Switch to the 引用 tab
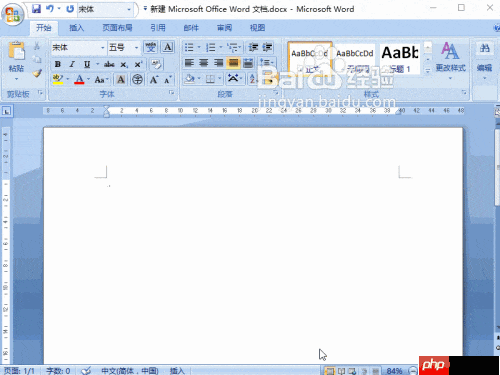Screen dimensions: 500x375 [x=158, y=28]
